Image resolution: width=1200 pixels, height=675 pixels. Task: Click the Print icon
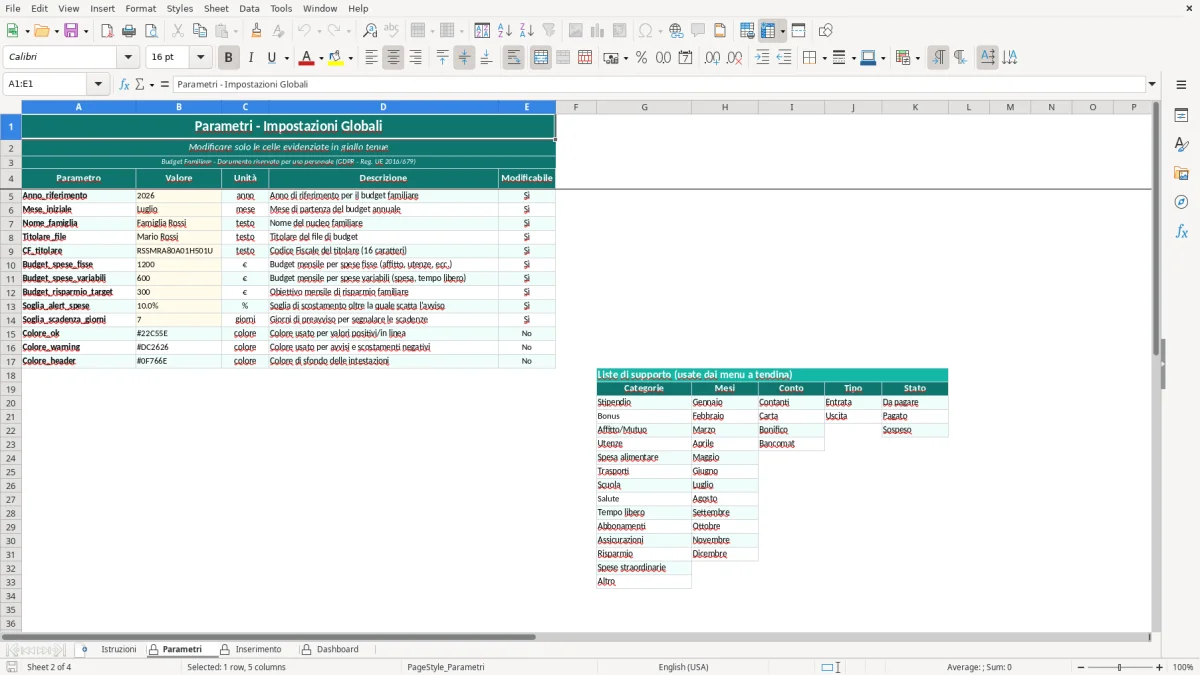tap(129, 31)
